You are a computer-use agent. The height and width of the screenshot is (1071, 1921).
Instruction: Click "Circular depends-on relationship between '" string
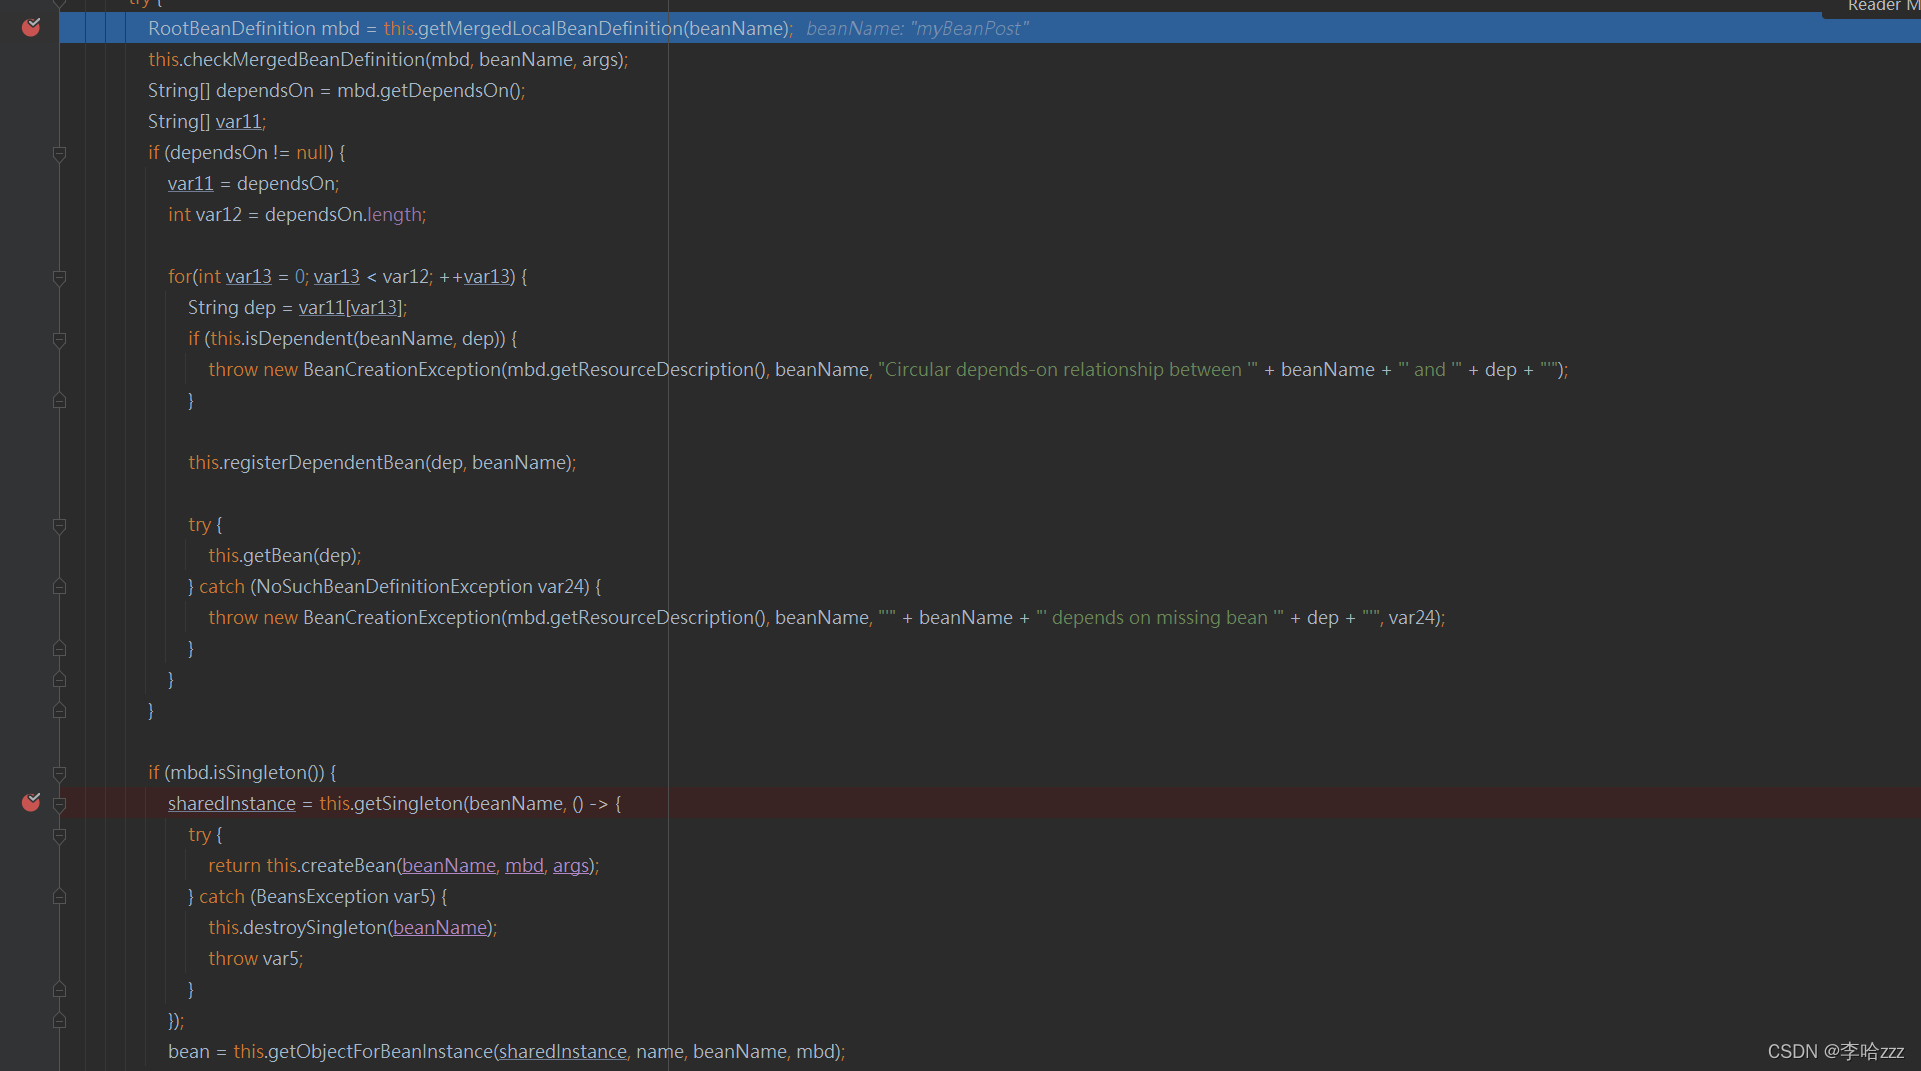click(1067, 369)
